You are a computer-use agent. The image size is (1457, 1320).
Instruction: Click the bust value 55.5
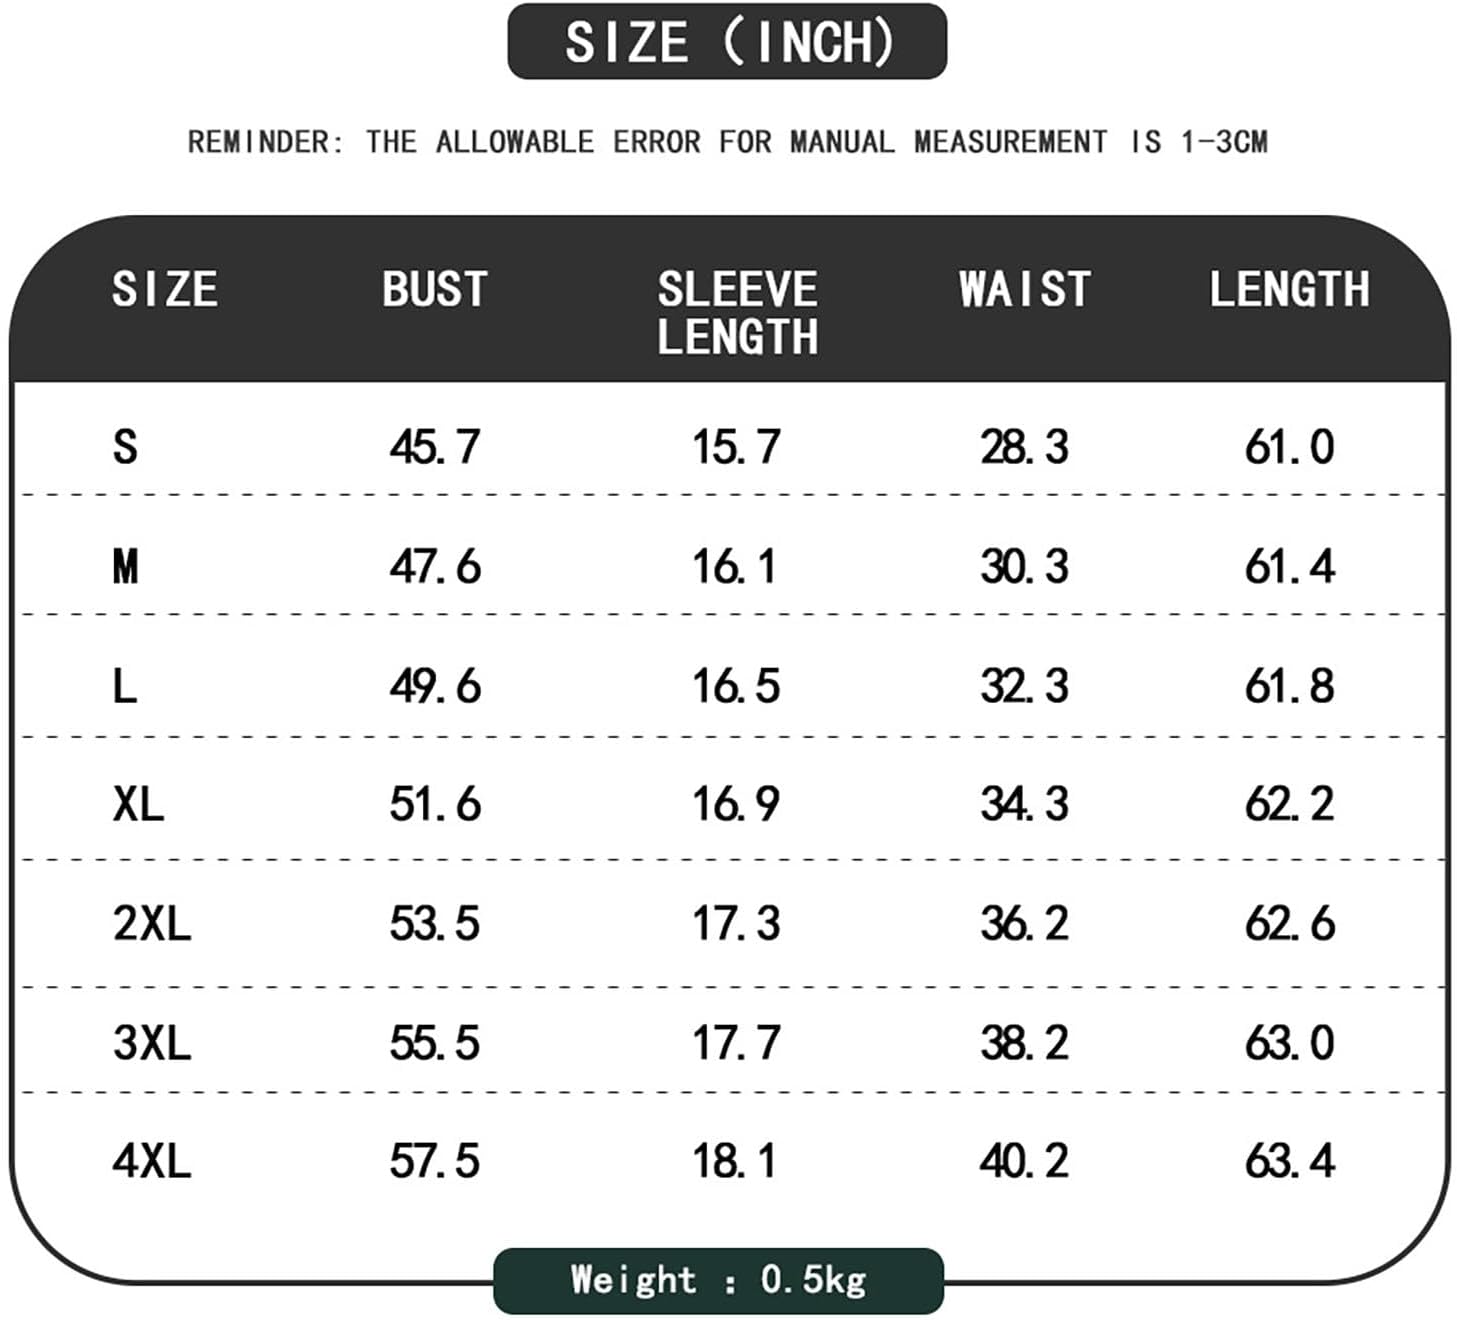point(434,1043)
